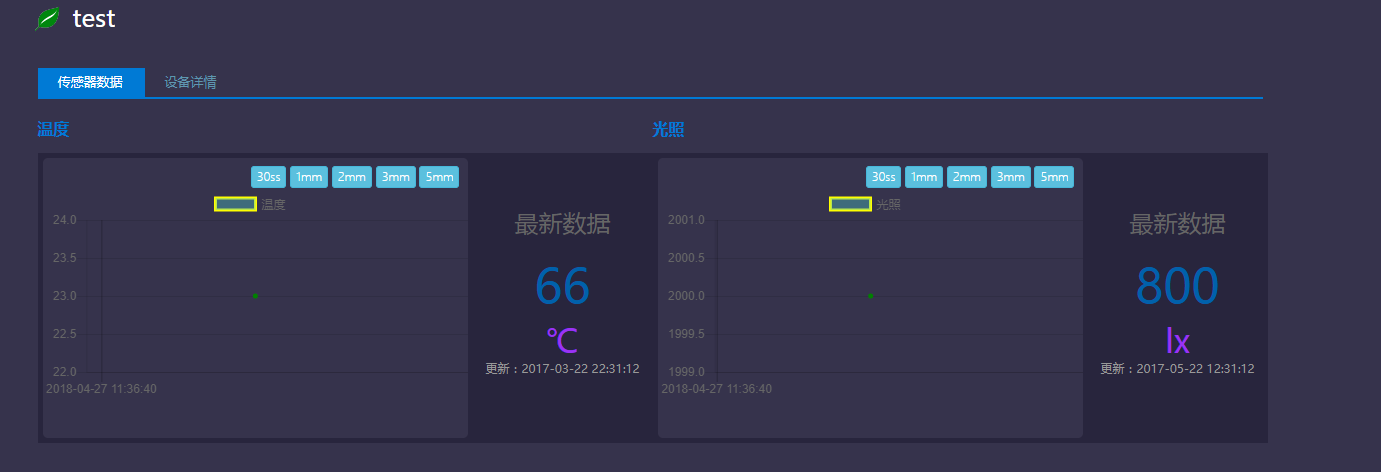Click the 光照 chart green data point

point(870,296)
